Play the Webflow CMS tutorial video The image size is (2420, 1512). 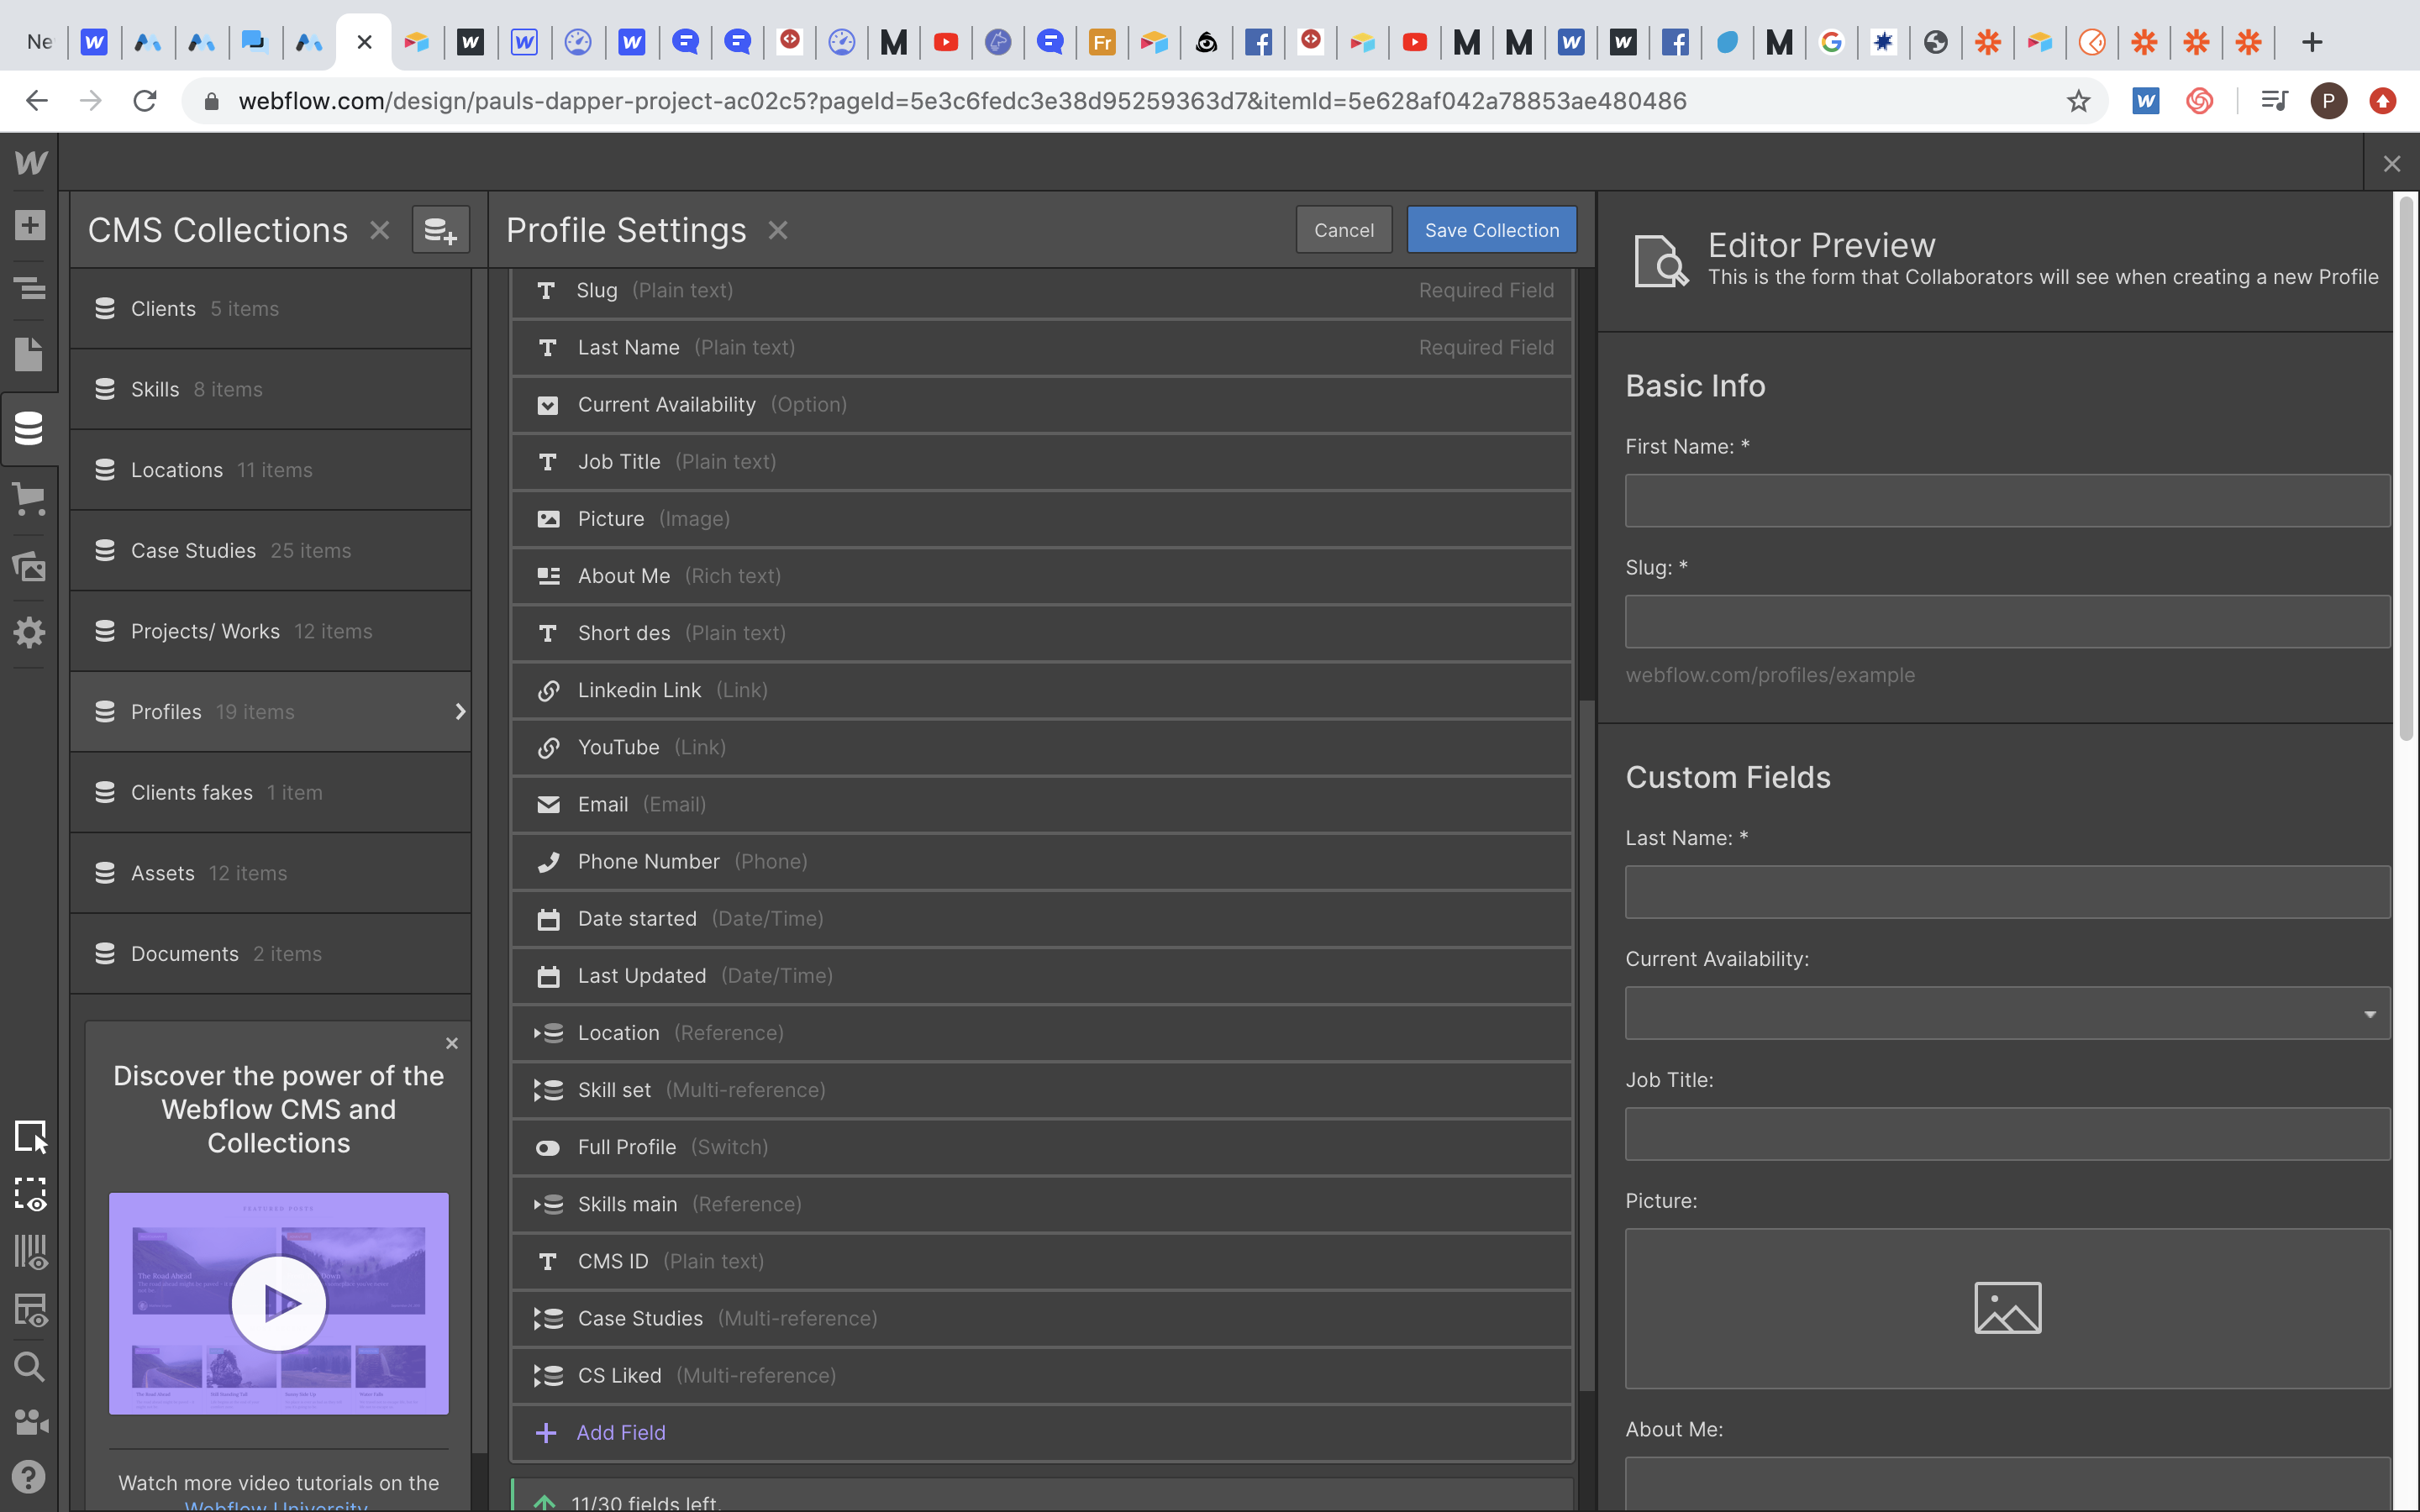[279, 1303]
